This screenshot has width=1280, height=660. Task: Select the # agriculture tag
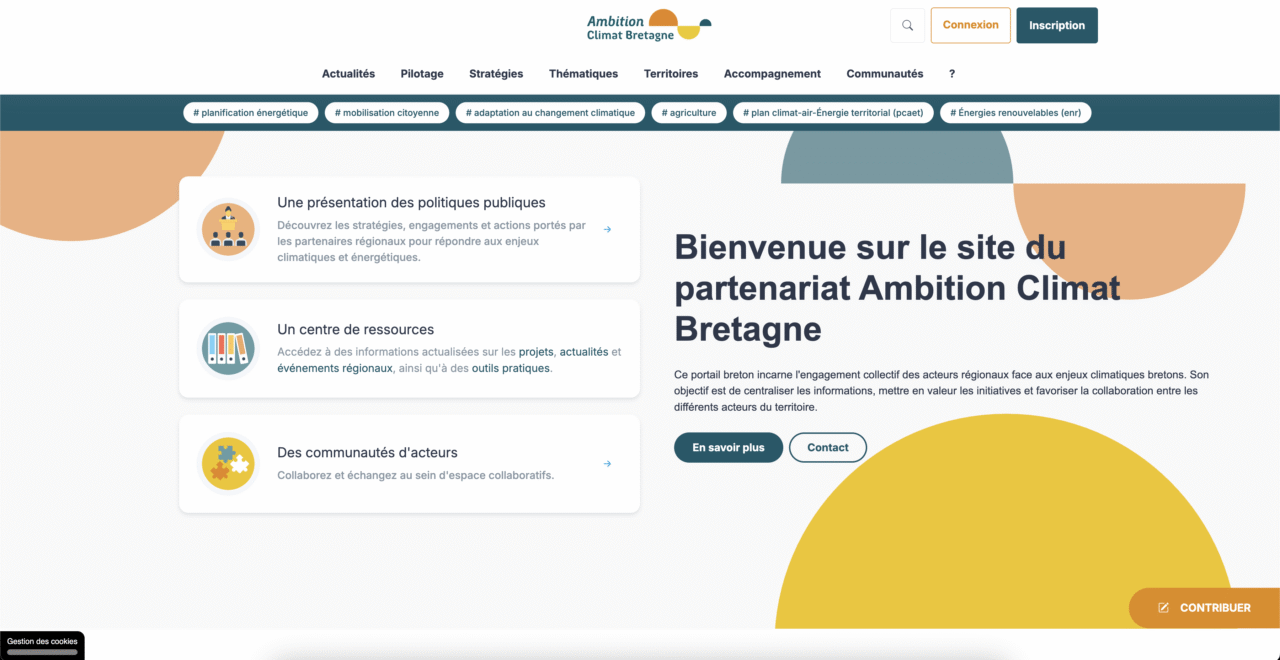coord(689,113)
